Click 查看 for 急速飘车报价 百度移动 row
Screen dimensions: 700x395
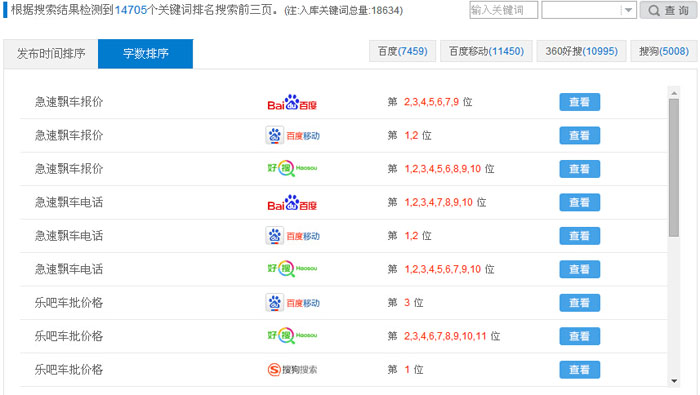(x=579, y=136)
